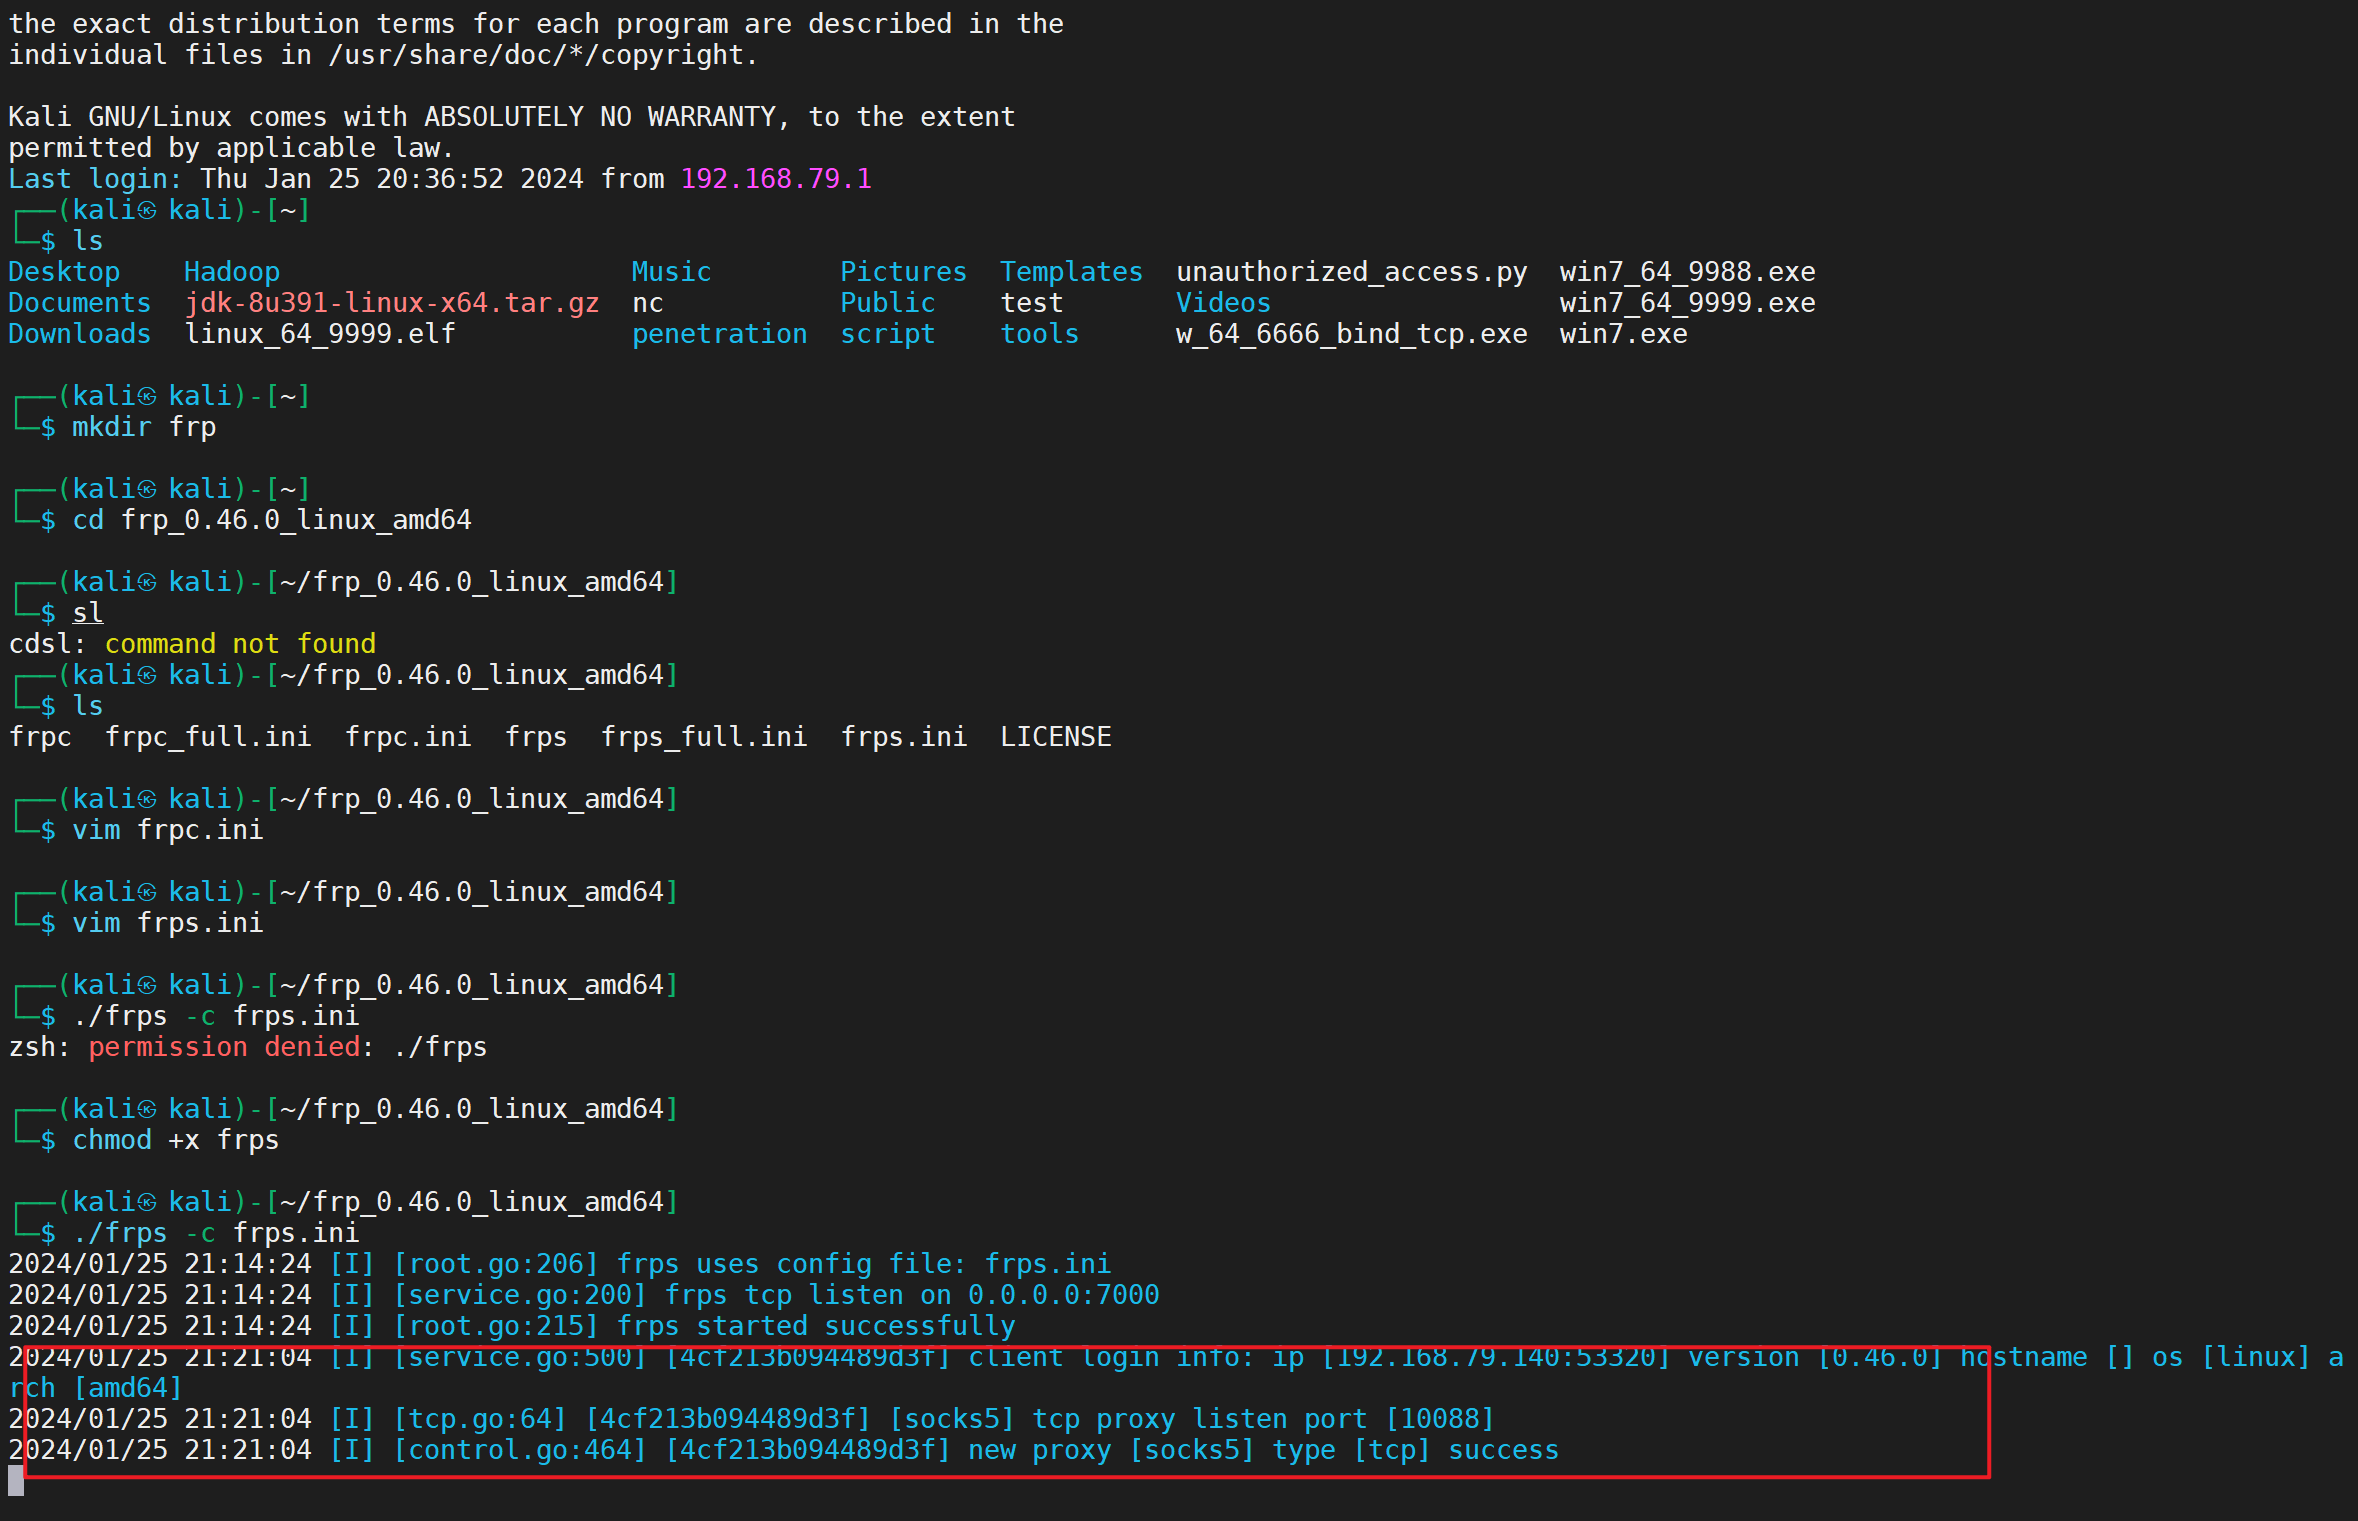Click the w_64_6666_bind_tcp.exe entry

(1351, 334)
